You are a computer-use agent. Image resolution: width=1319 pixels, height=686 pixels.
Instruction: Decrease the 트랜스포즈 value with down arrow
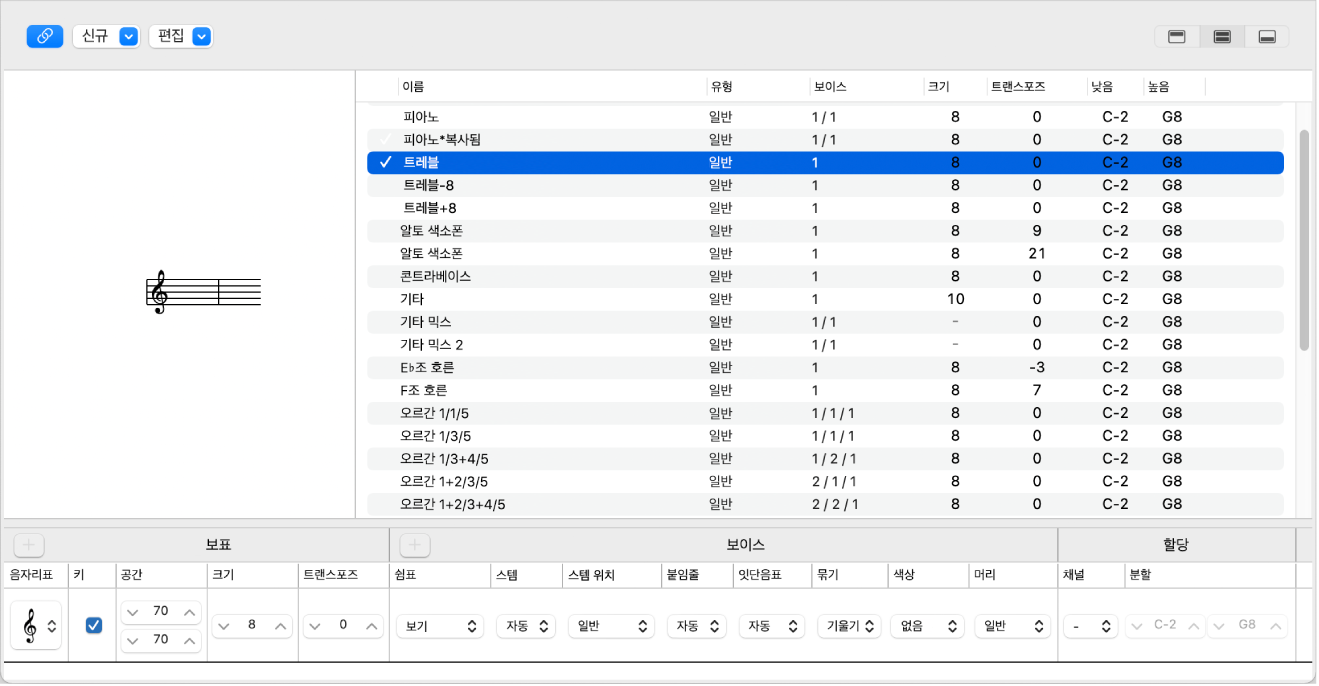click(314, 626)
